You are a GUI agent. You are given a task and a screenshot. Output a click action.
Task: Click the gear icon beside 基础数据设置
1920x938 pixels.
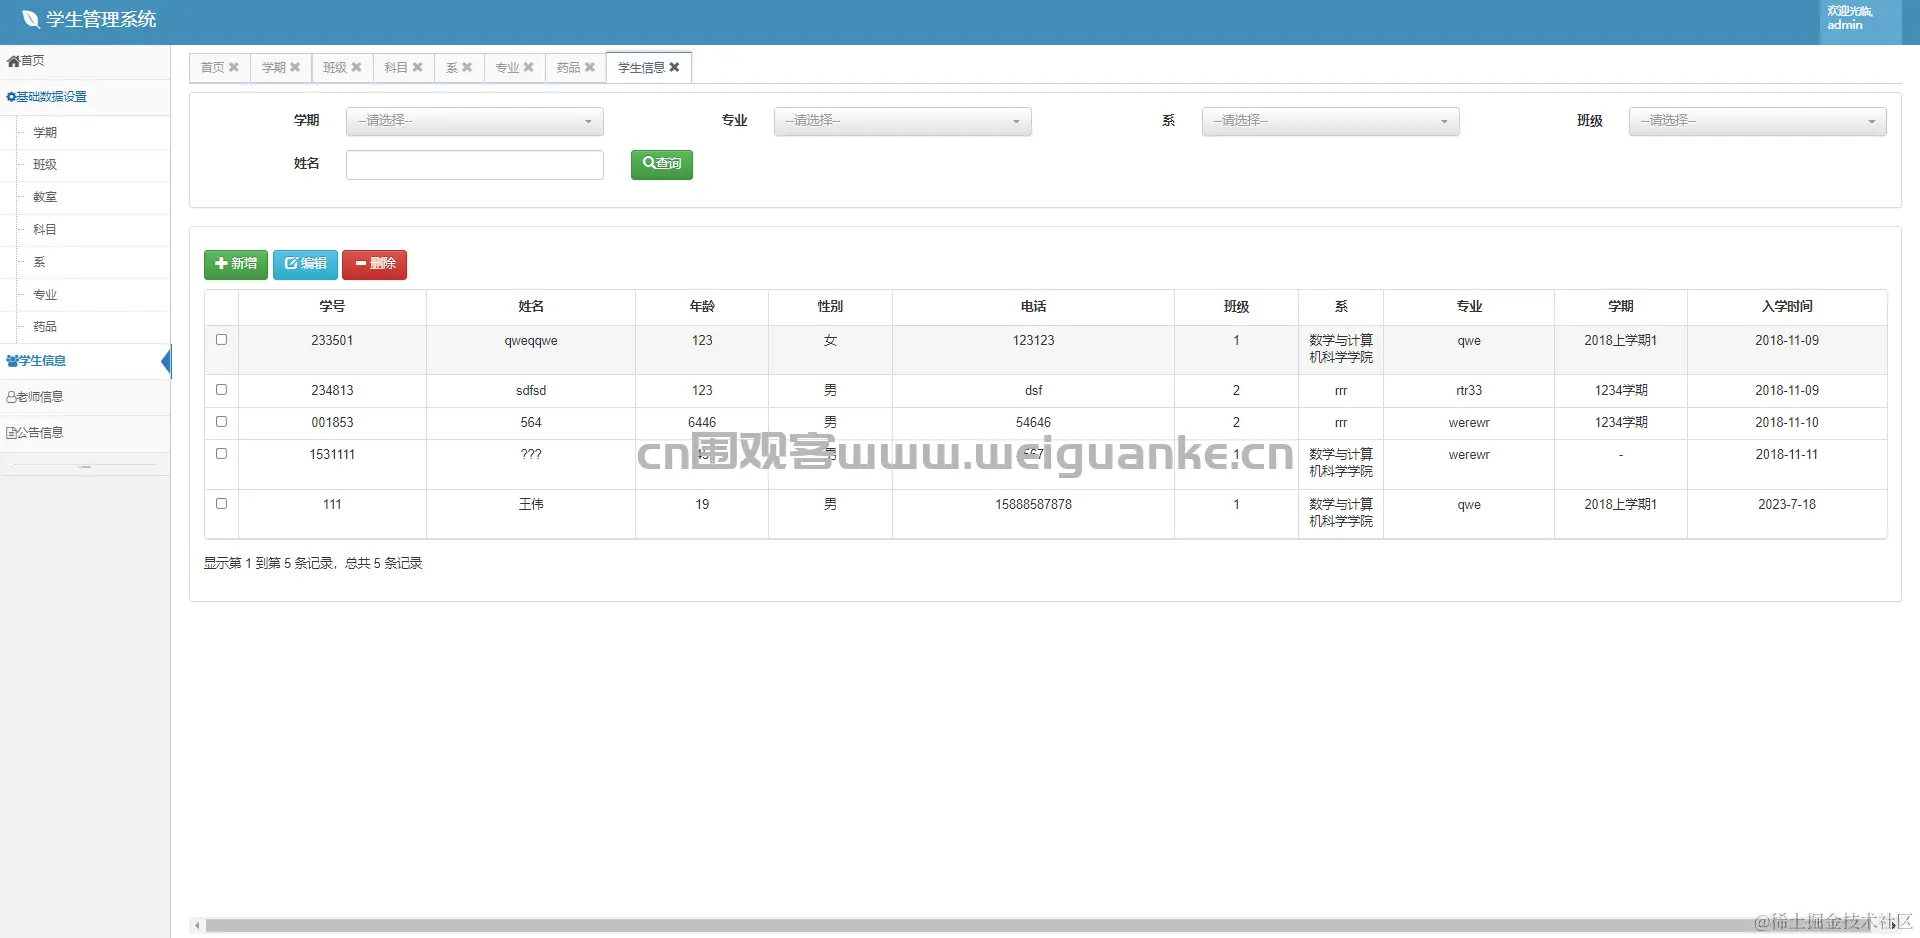11,97
